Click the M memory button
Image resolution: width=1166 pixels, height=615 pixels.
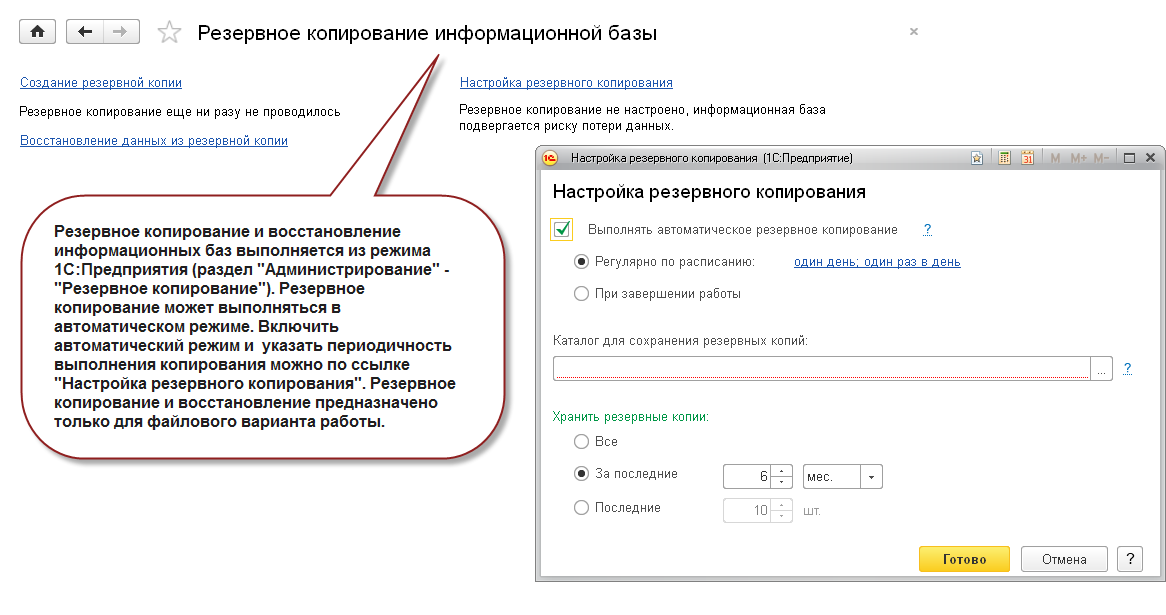1055,158
